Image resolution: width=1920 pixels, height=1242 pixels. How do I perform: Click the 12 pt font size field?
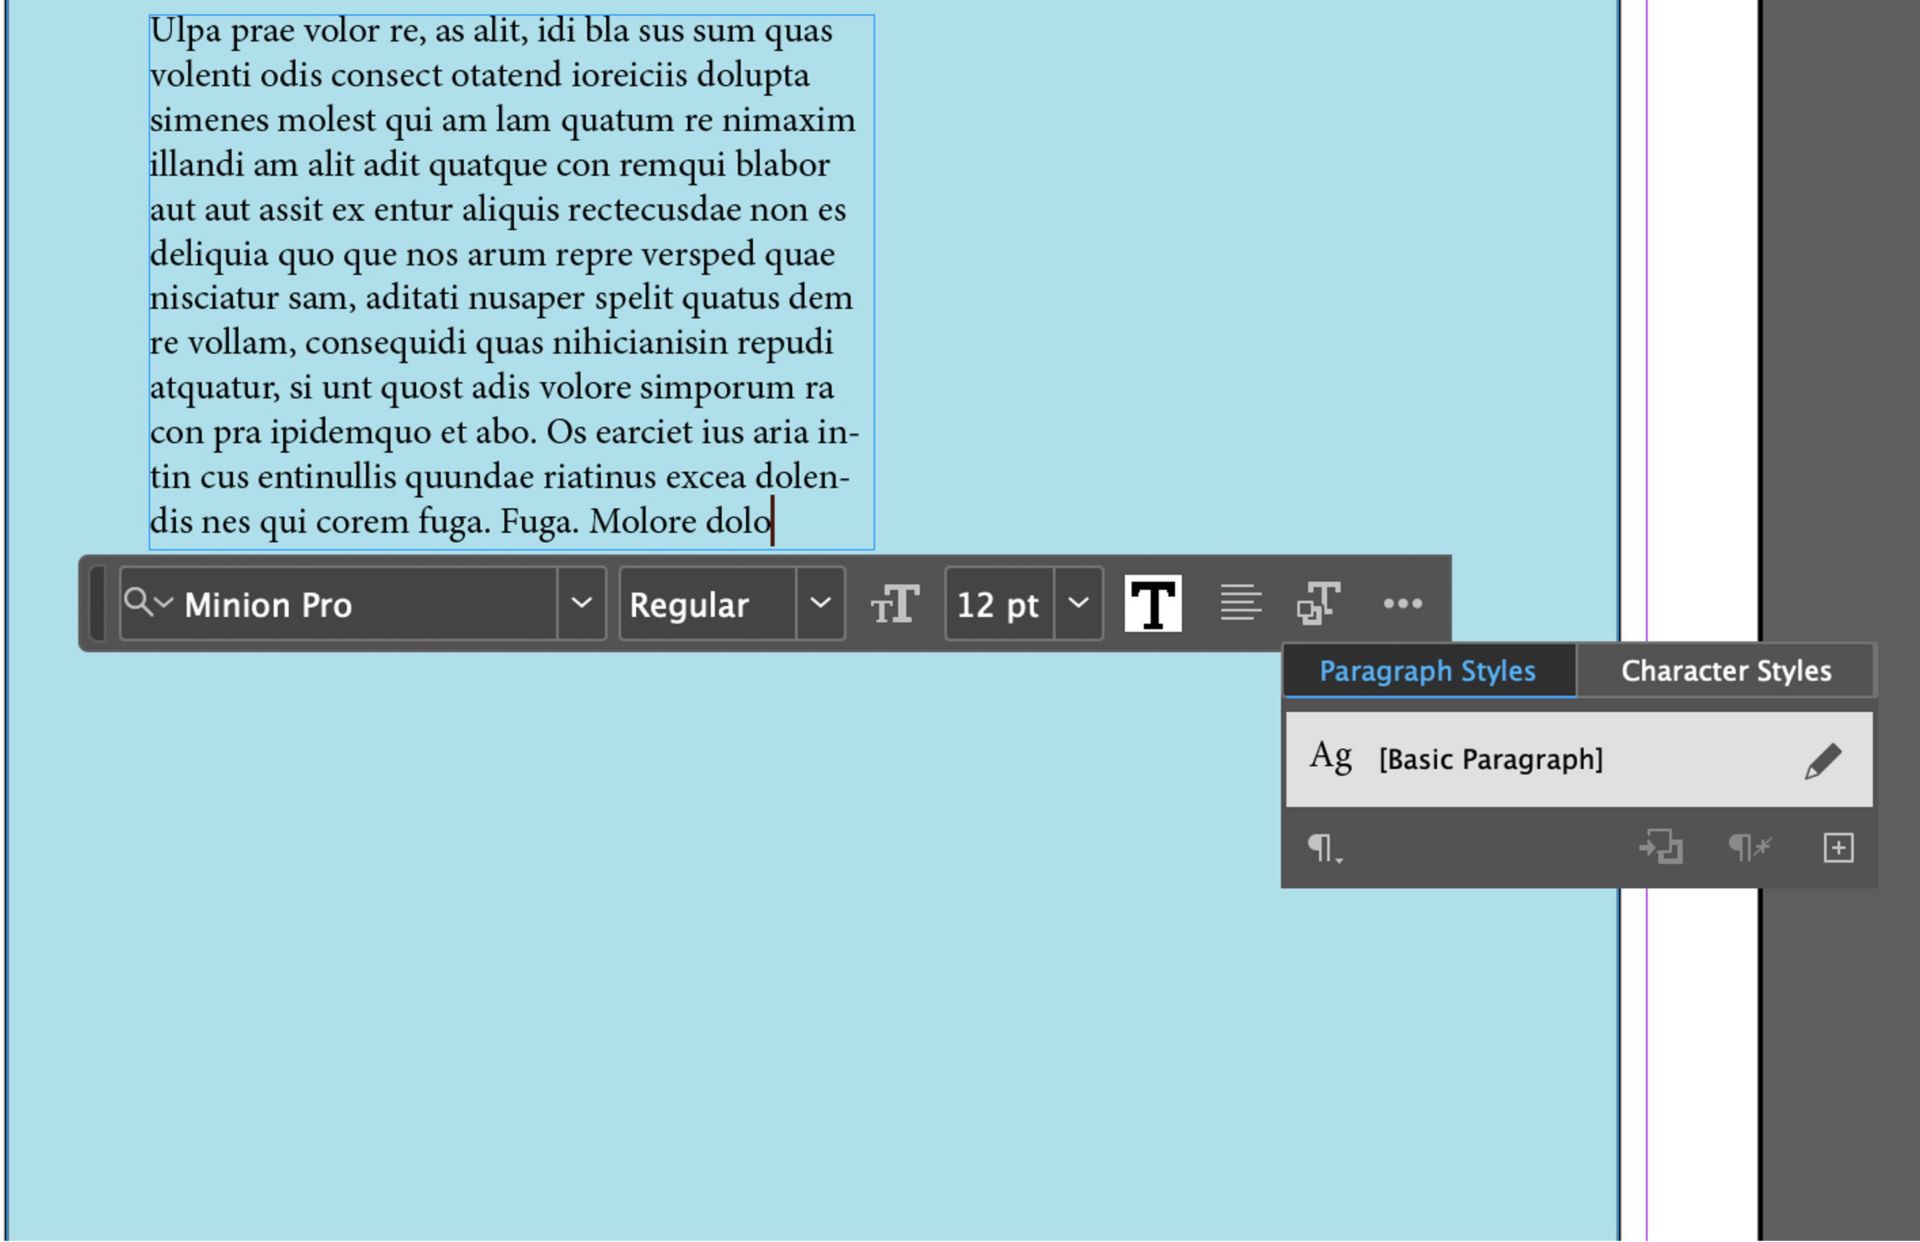click(x=998, y=605)
